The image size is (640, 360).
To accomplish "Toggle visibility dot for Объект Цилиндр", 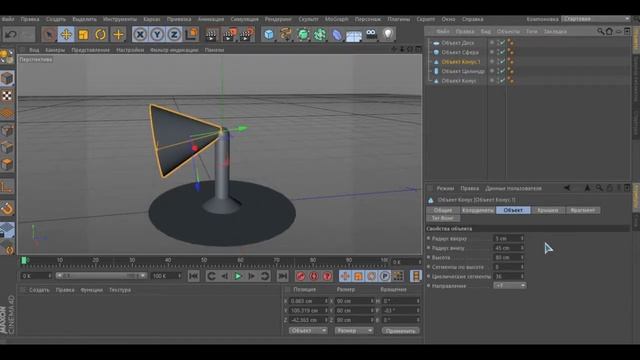I will pyautogui.click(x=492, y=71).
